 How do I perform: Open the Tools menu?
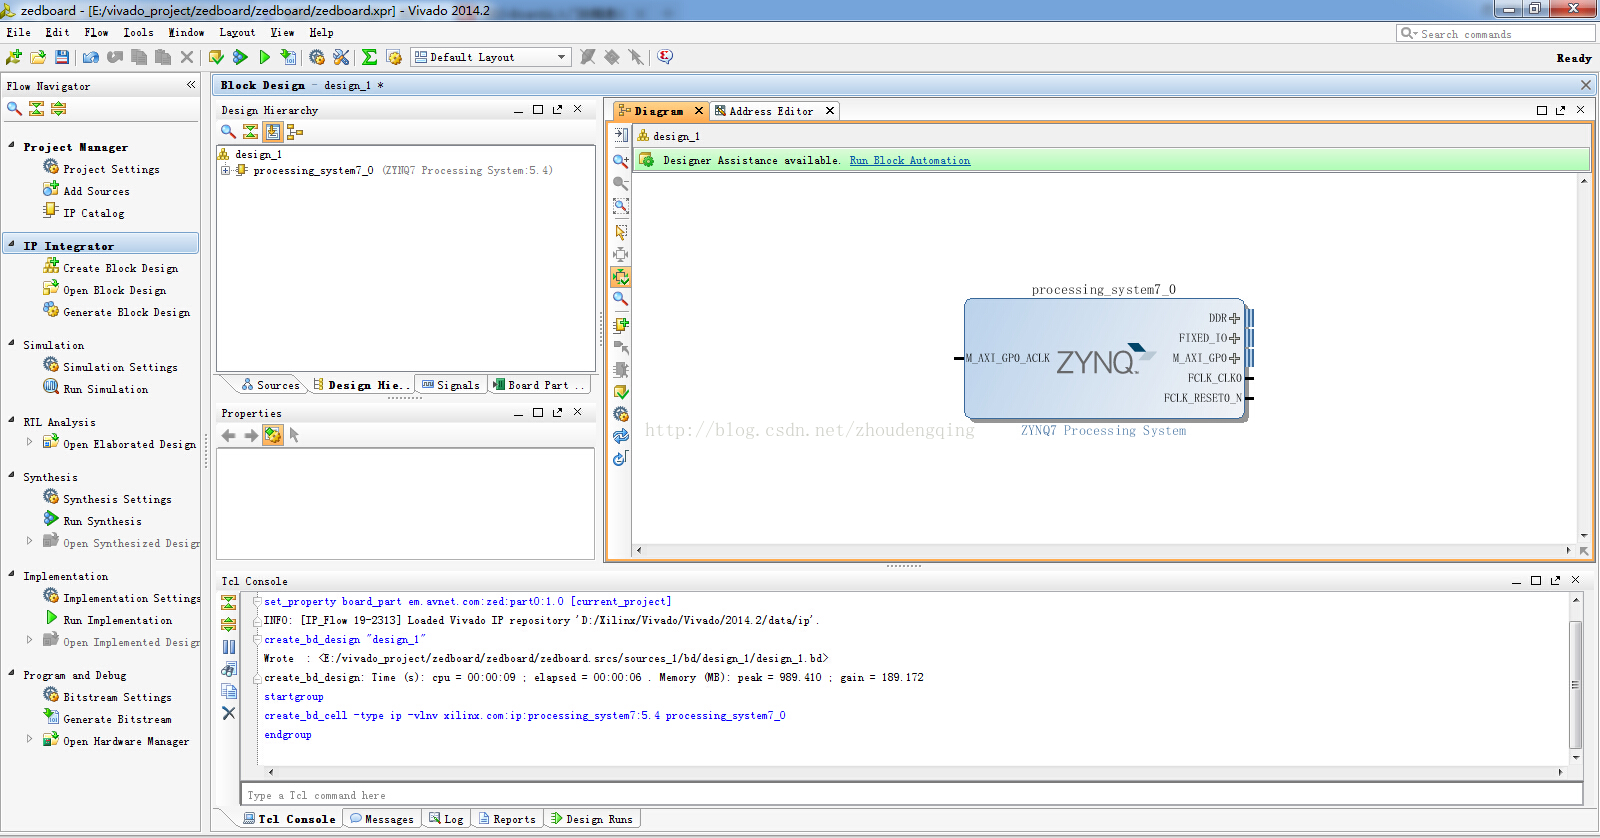point(138,32)
